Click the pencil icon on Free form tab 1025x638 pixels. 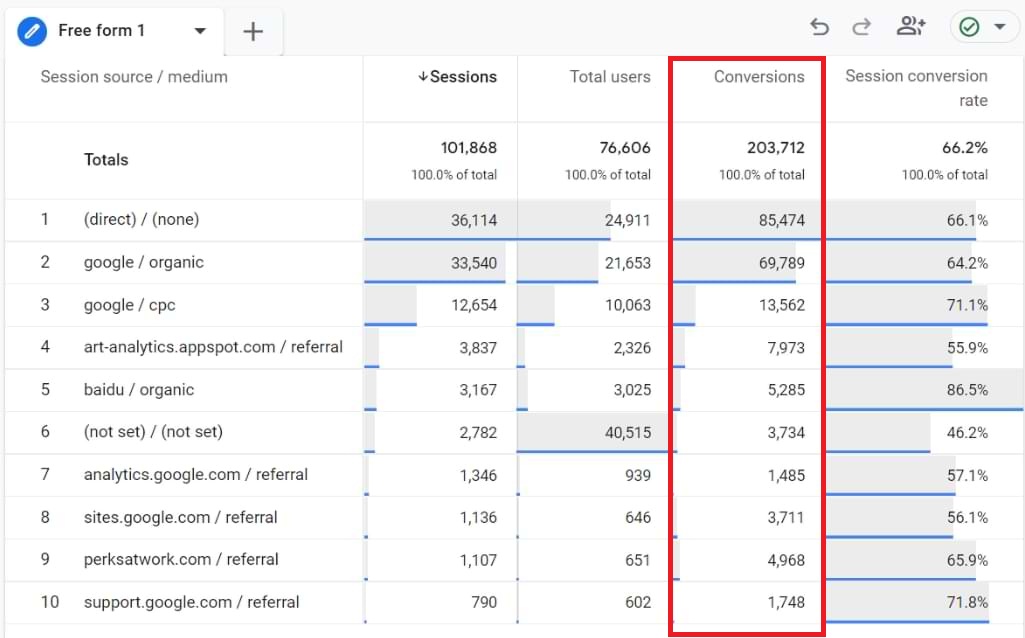(x=33, y=31)
